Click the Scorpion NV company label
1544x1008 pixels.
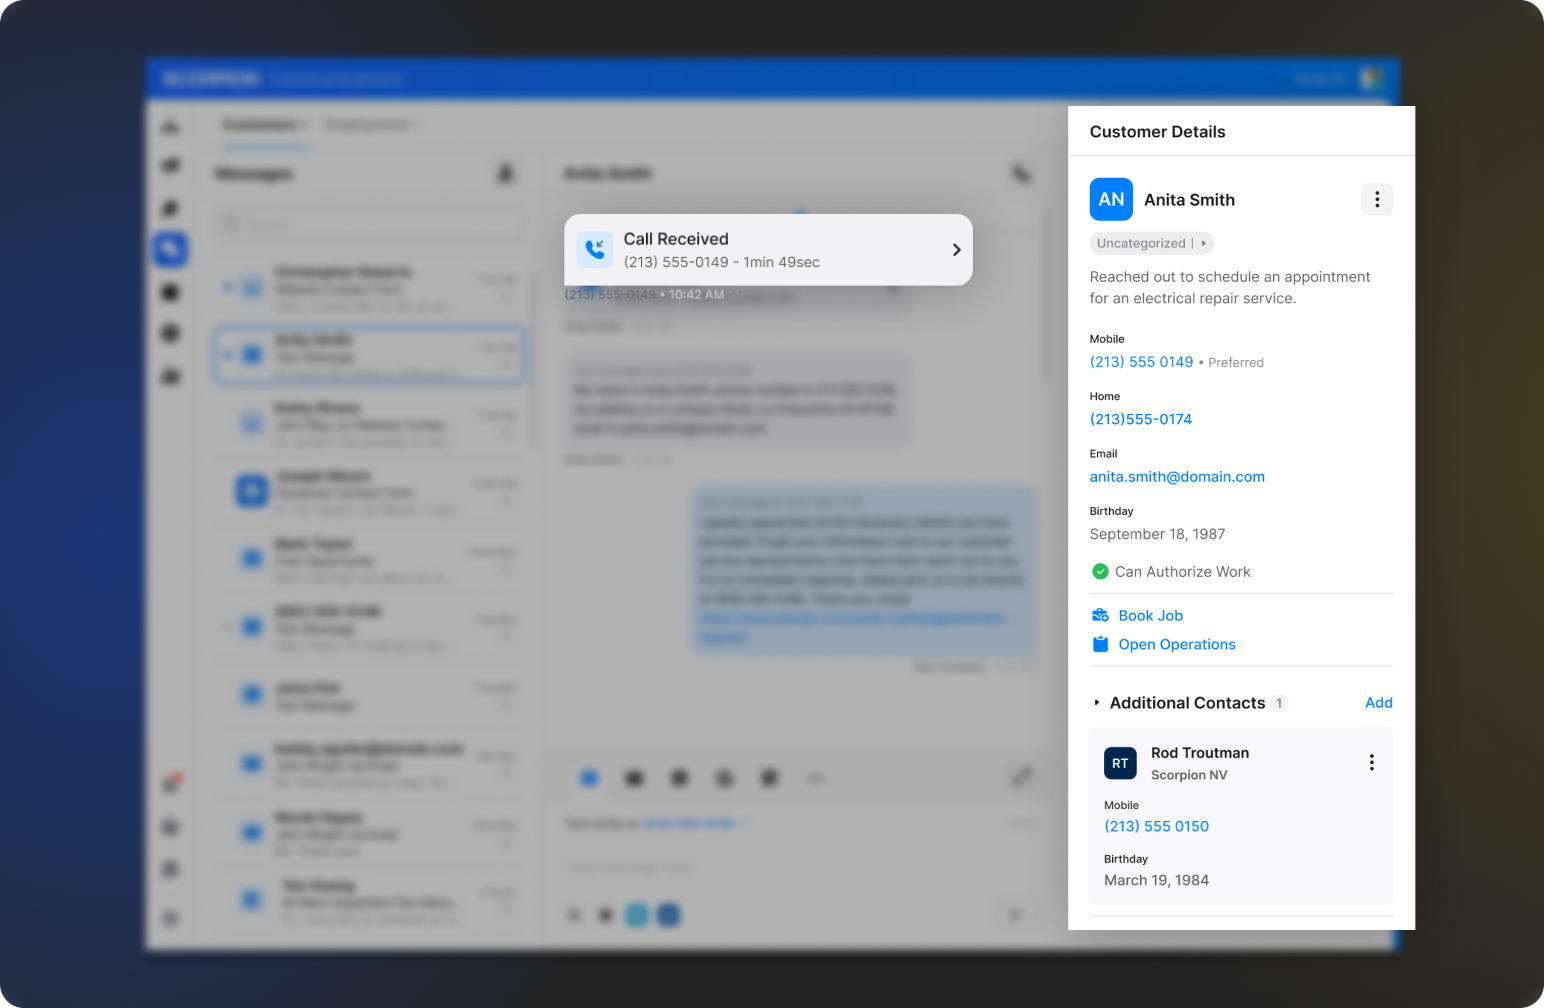[x=1189, y=775]
